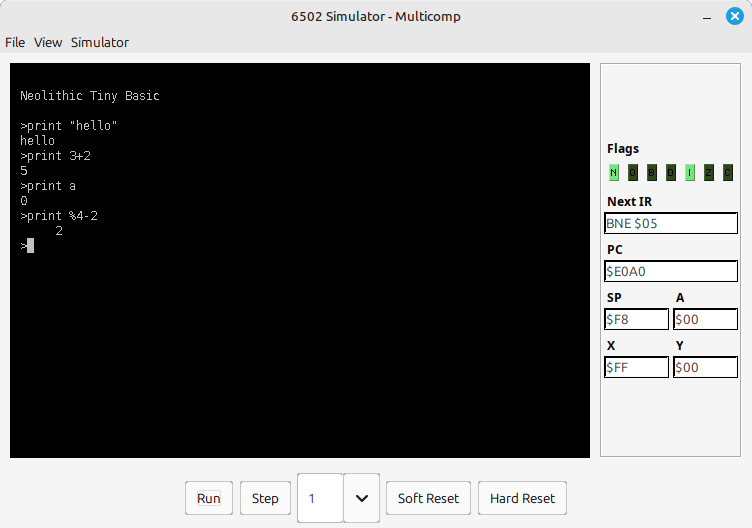Image resolution: width=752 pixels, height=528 pixels.
Task: Toggle the N negative flag indicator
Action: (x=613, y=173)
